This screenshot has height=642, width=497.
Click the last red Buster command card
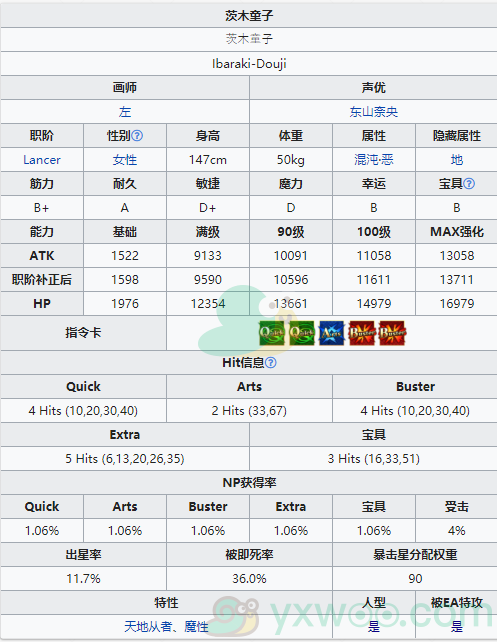[x=392, y=333]
